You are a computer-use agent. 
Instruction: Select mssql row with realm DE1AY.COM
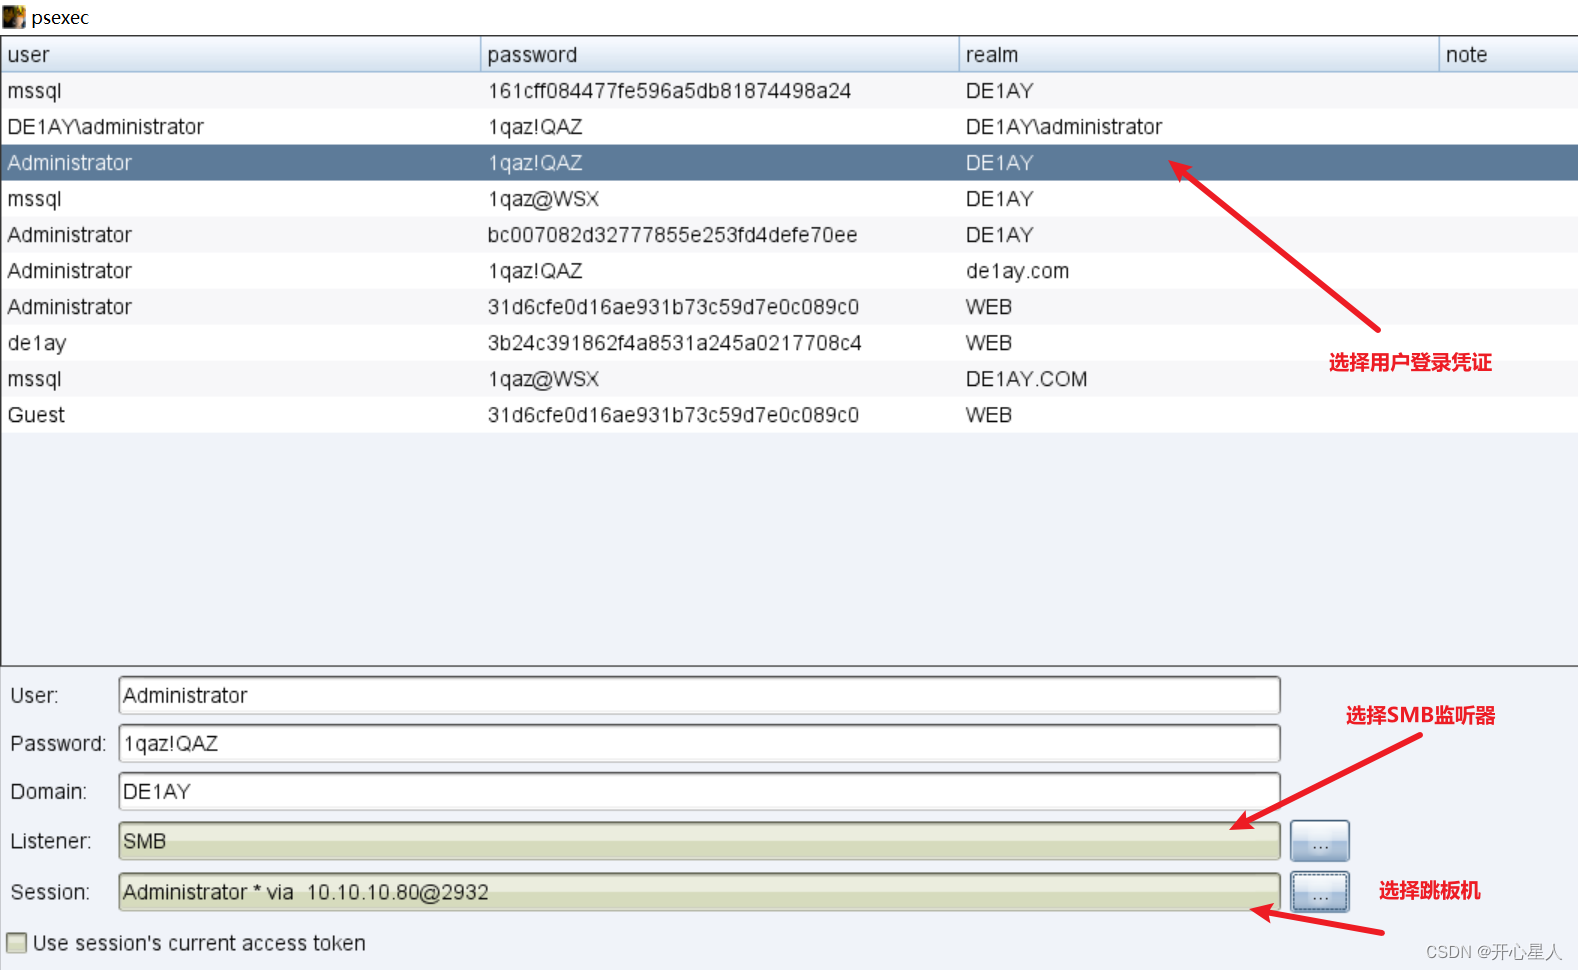789,379
